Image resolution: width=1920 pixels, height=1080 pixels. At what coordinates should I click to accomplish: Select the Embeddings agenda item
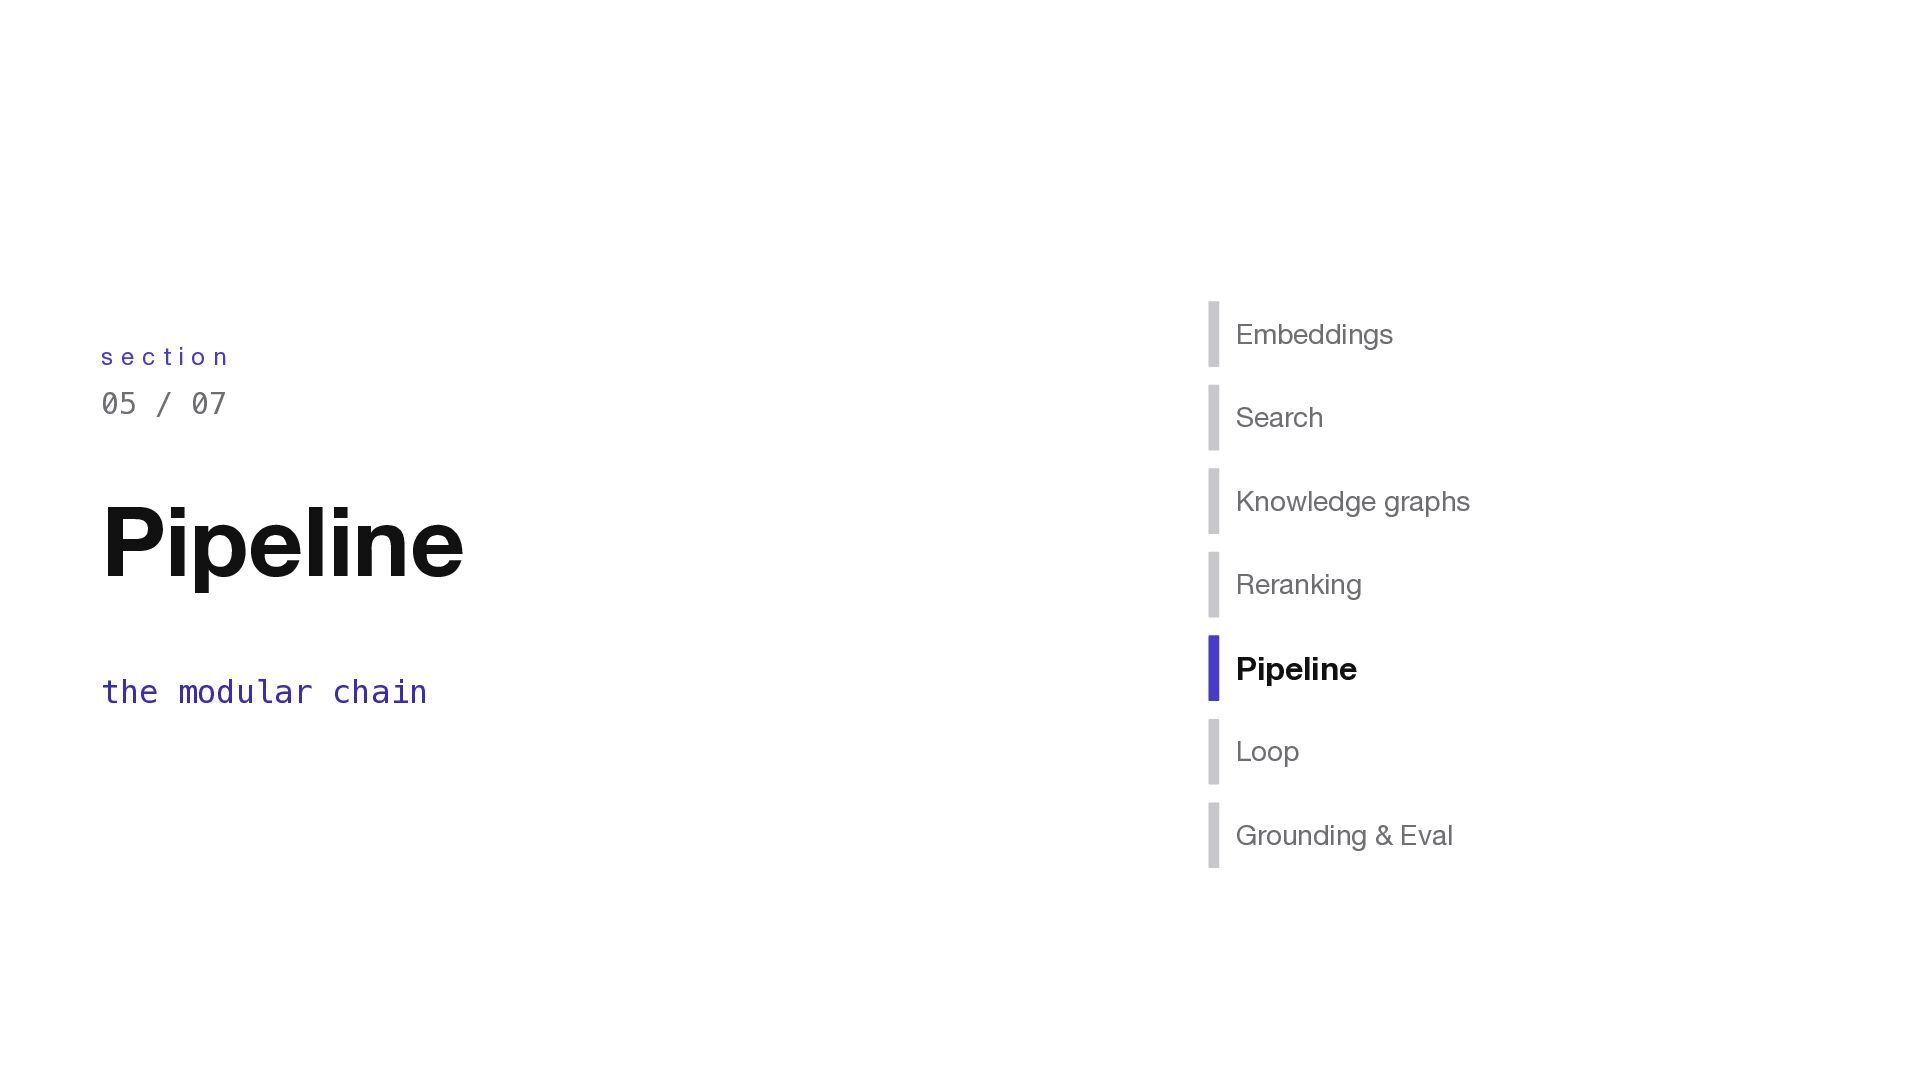pos(1313,335)
